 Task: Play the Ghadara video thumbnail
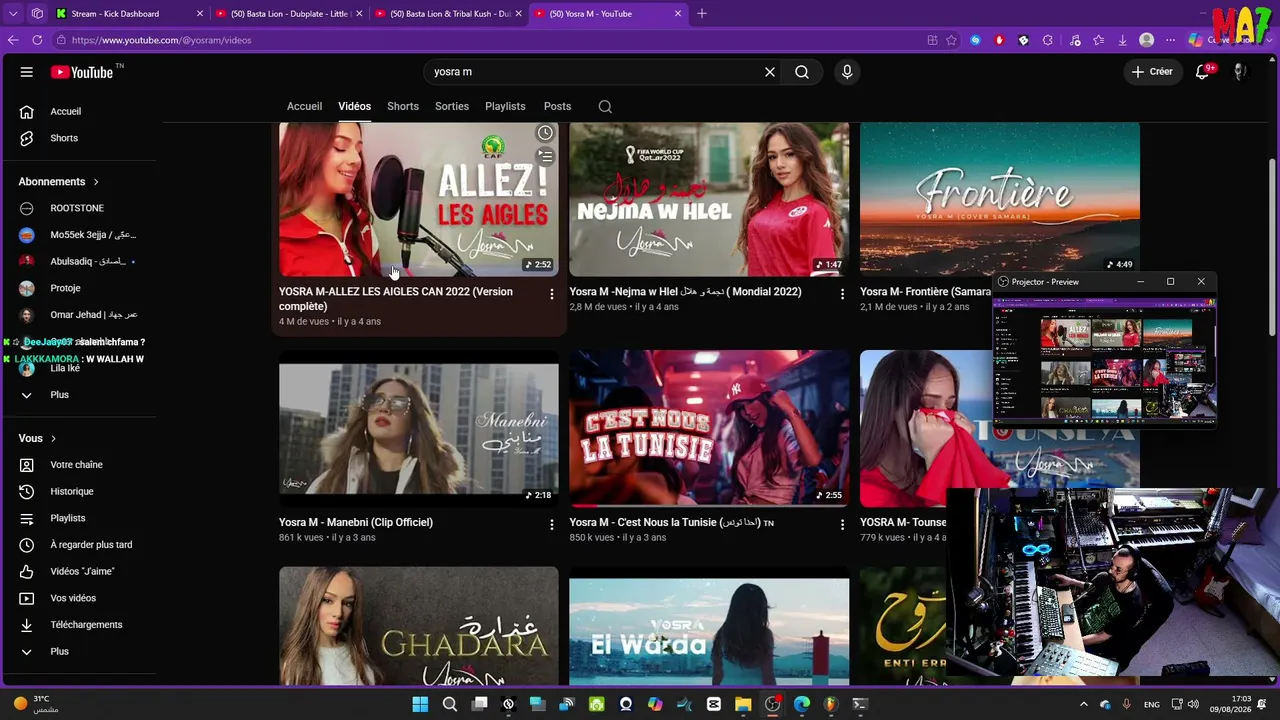coord(419,626)
